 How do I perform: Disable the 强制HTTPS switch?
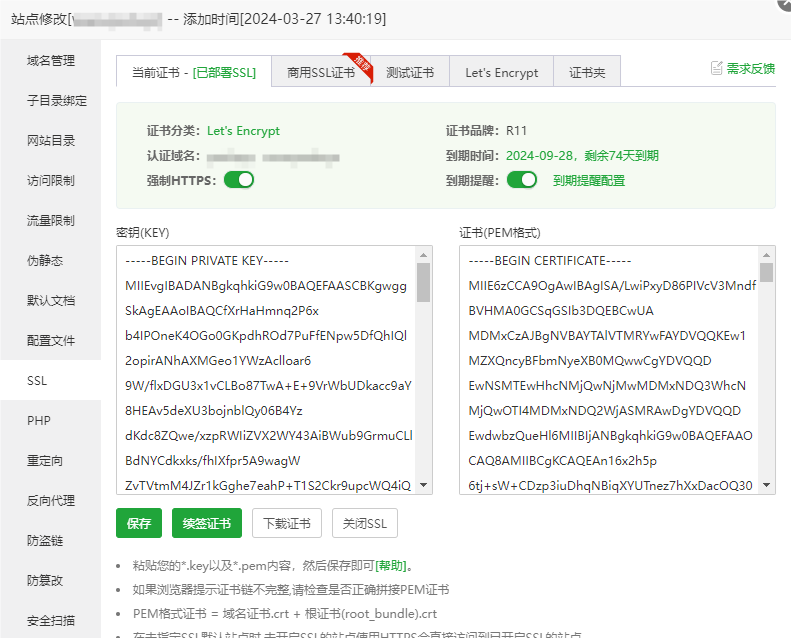[239, 180]
